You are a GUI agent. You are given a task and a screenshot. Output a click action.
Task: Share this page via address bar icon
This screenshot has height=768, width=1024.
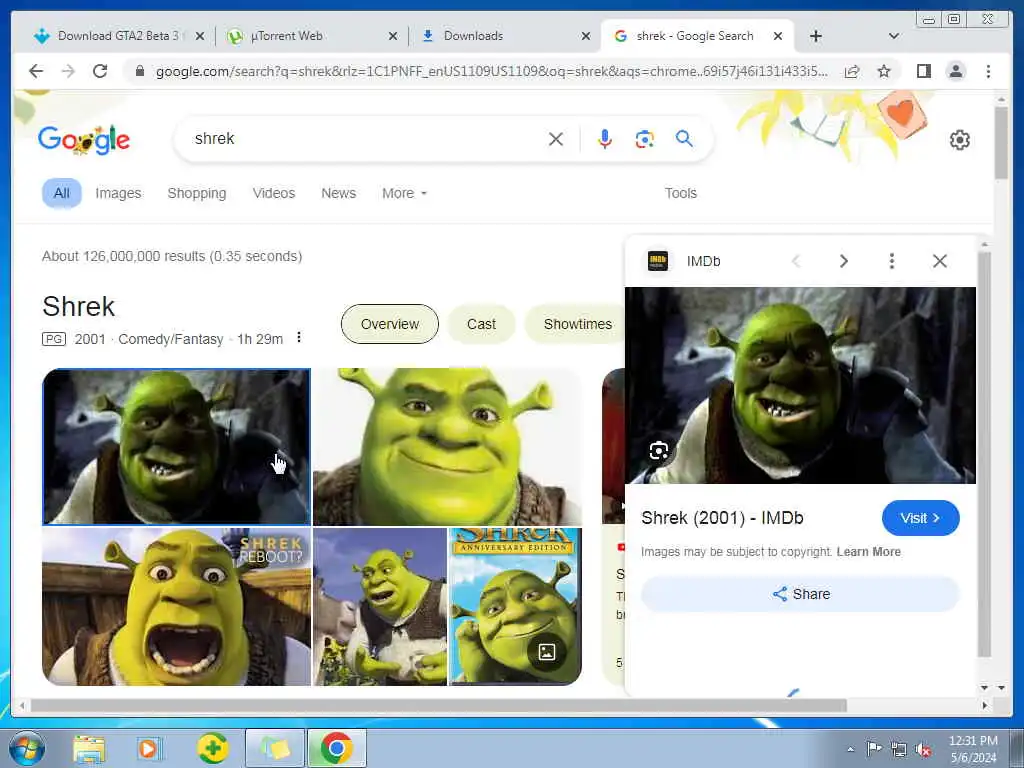[x=852, y=71]
